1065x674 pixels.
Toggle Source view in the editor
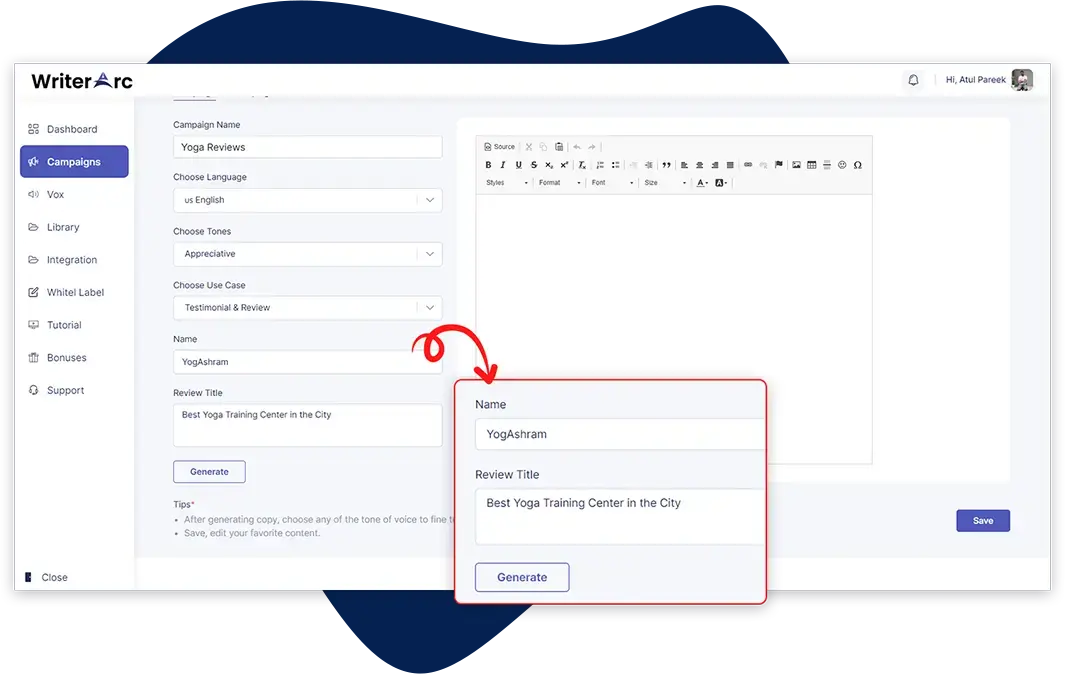pyautogui.click(x=500, y=147)
